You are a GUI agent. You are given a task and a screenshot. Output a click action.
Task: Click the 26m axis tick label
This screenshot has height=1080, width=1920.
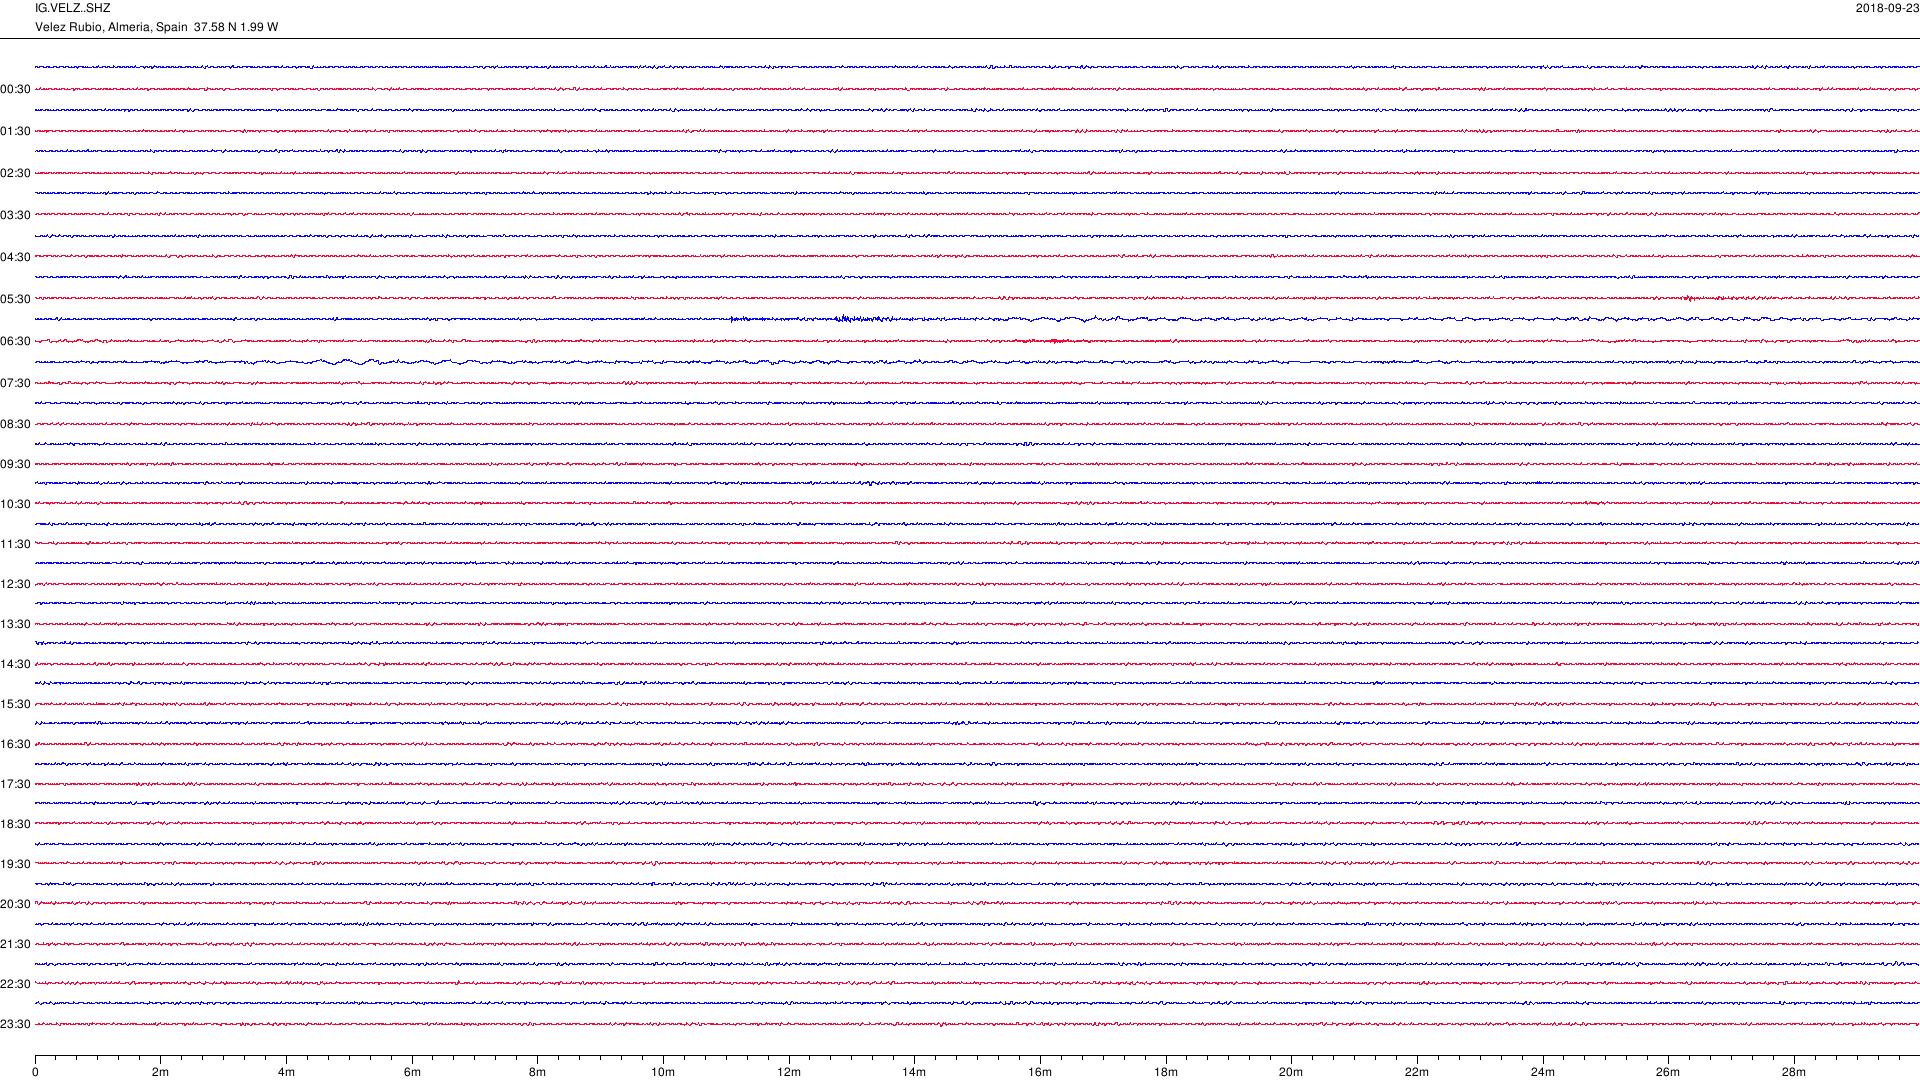click(1668, 1072)
